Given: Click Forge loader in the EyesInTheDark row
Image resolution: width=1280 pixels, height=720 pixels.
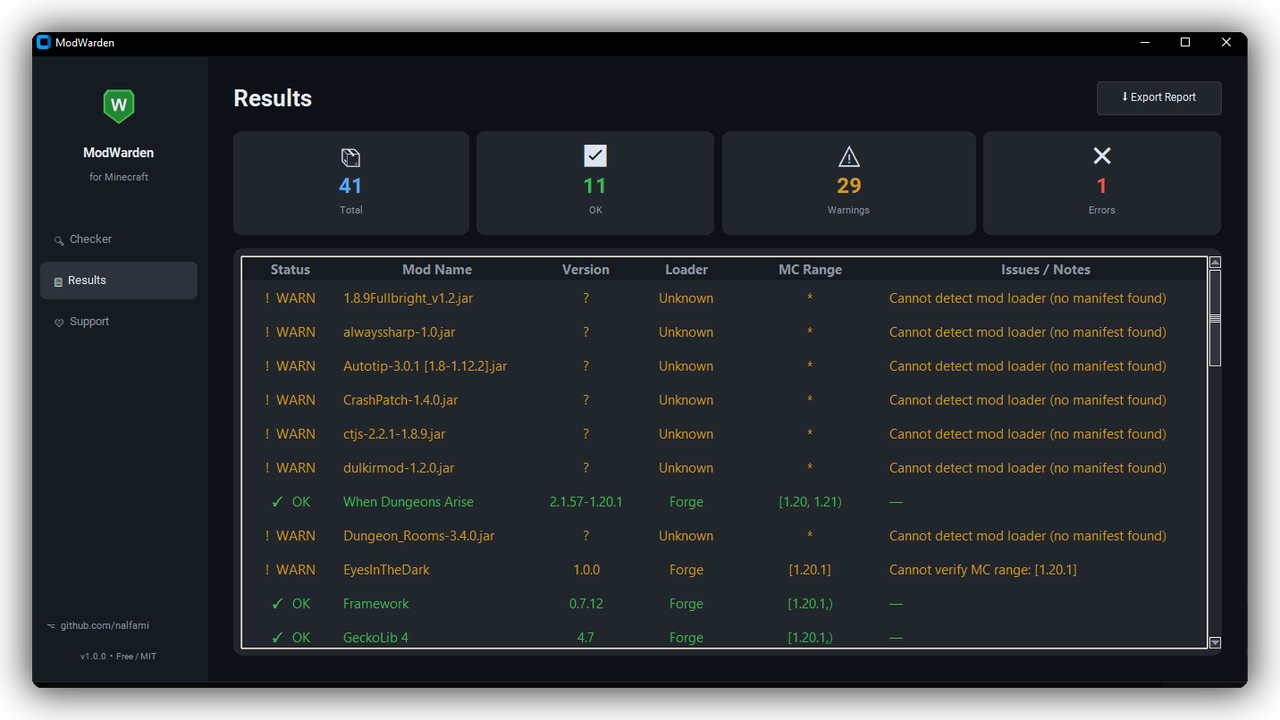Looking at the screenshot, I should (686, 570).
